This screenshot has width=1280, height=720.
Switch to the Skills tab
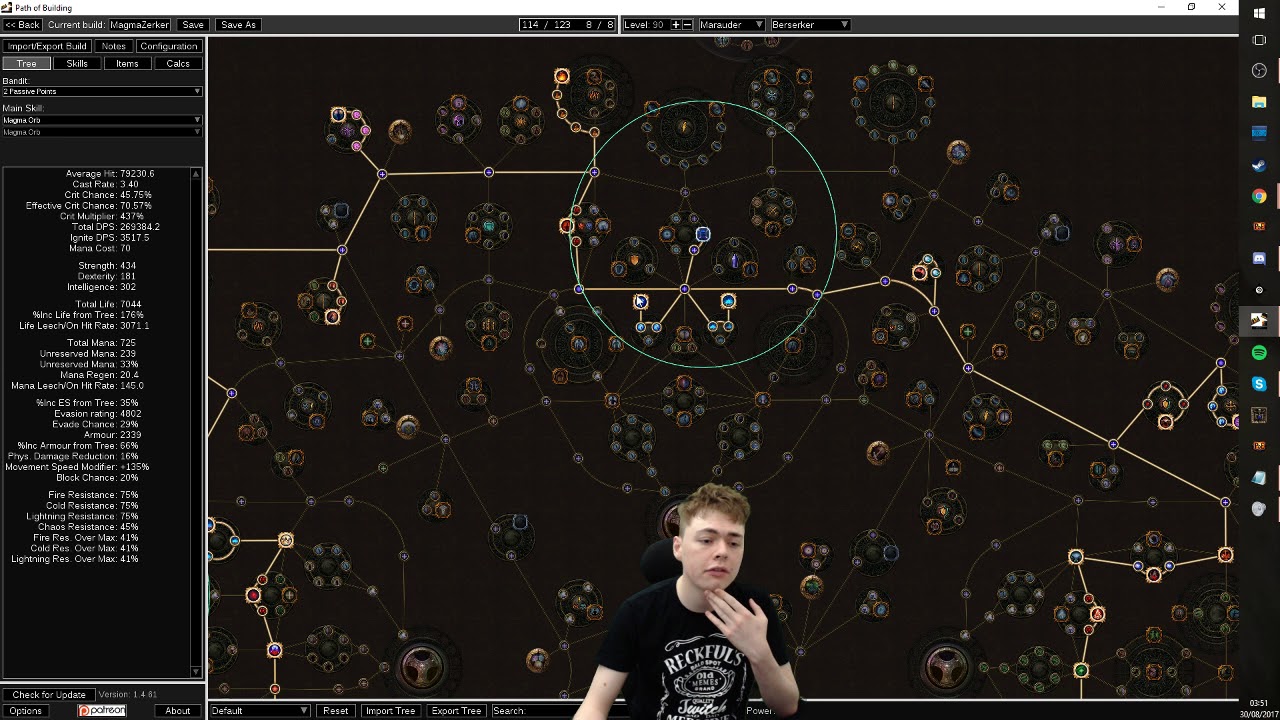(77, 64)
